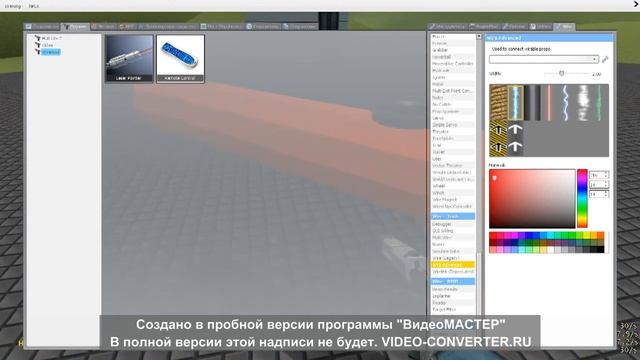This screenshot has width=640, height=360.
Task: Select the yellow palette swatch
Action: (x=587, y=236)
